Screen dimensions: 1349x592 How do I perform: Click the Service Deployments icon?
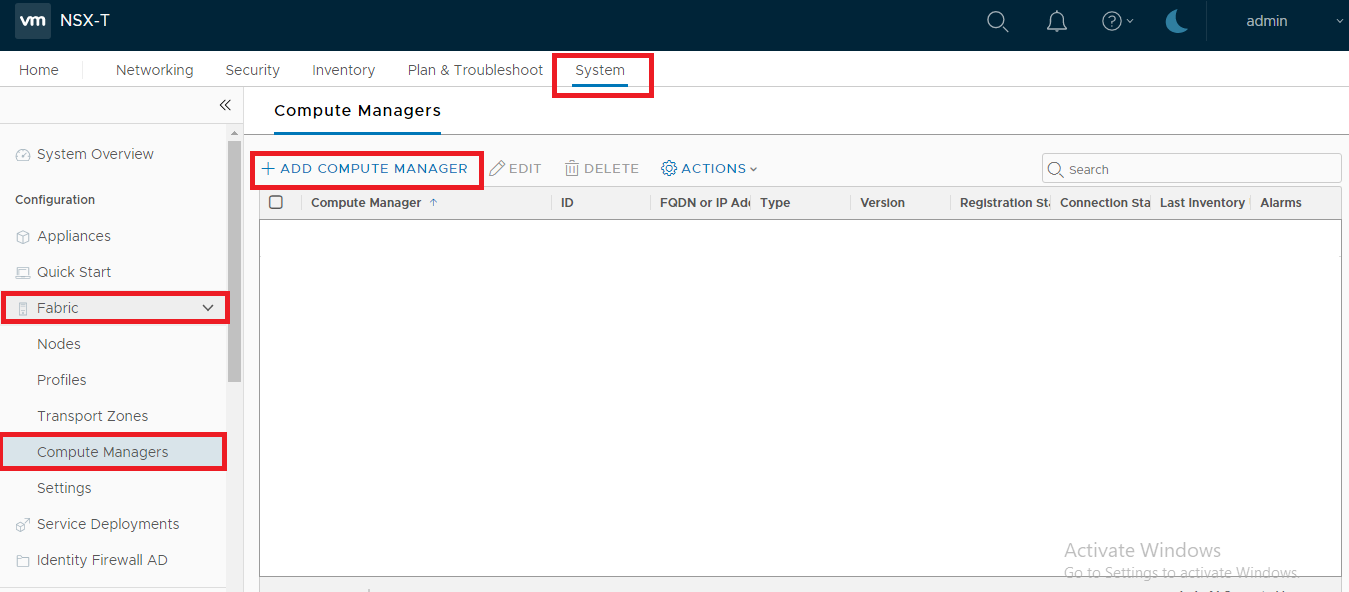pyautogui.click(x=23, y=525)
